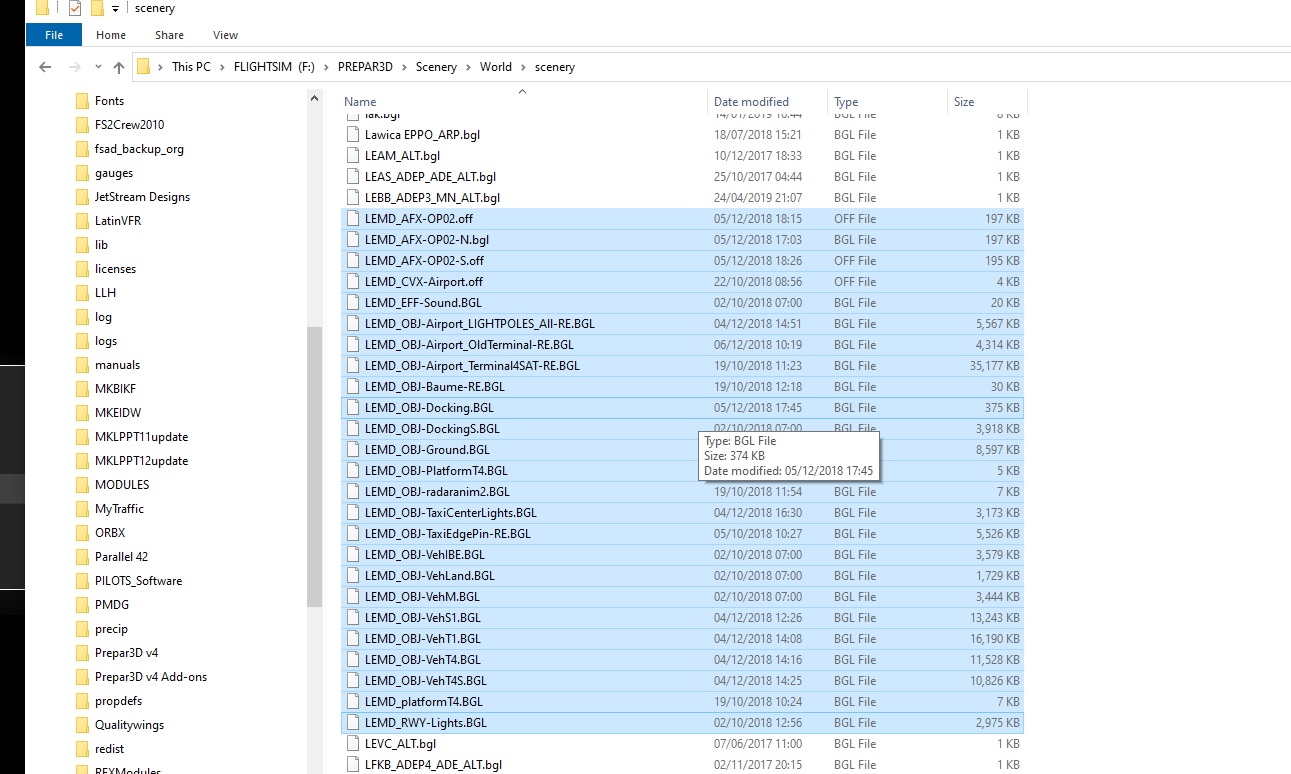
Task: Open the recent locations dropdown arrow
Action: [98, 68]
